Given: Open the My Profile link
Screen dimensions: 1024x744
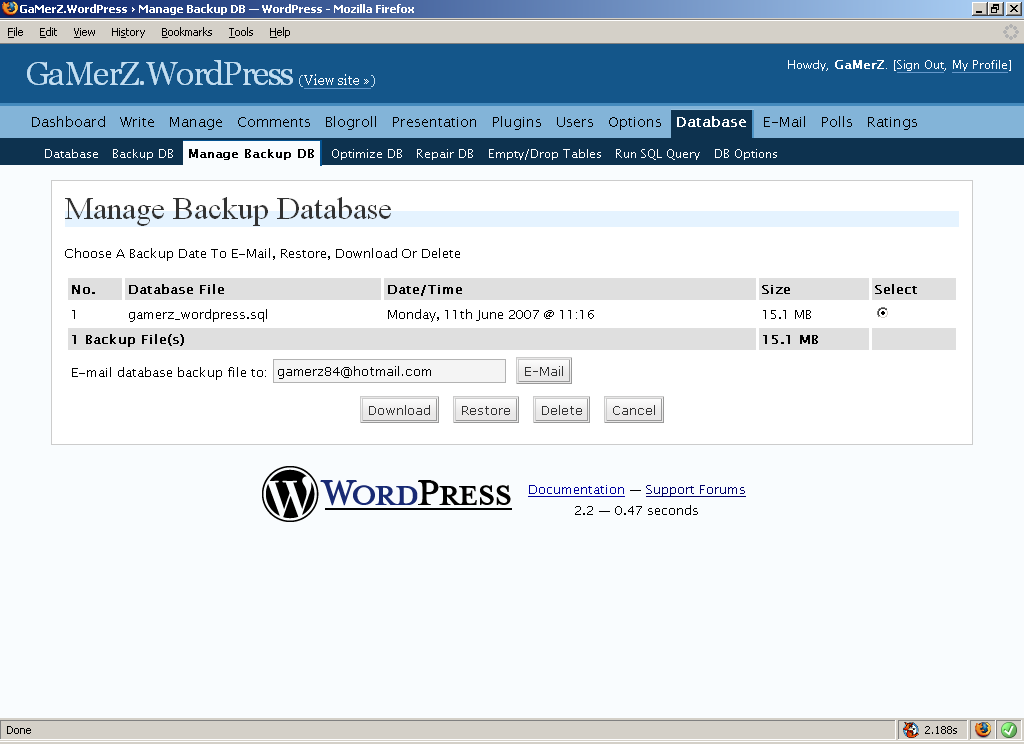Looking at the screenshot, I should [980, 65].
